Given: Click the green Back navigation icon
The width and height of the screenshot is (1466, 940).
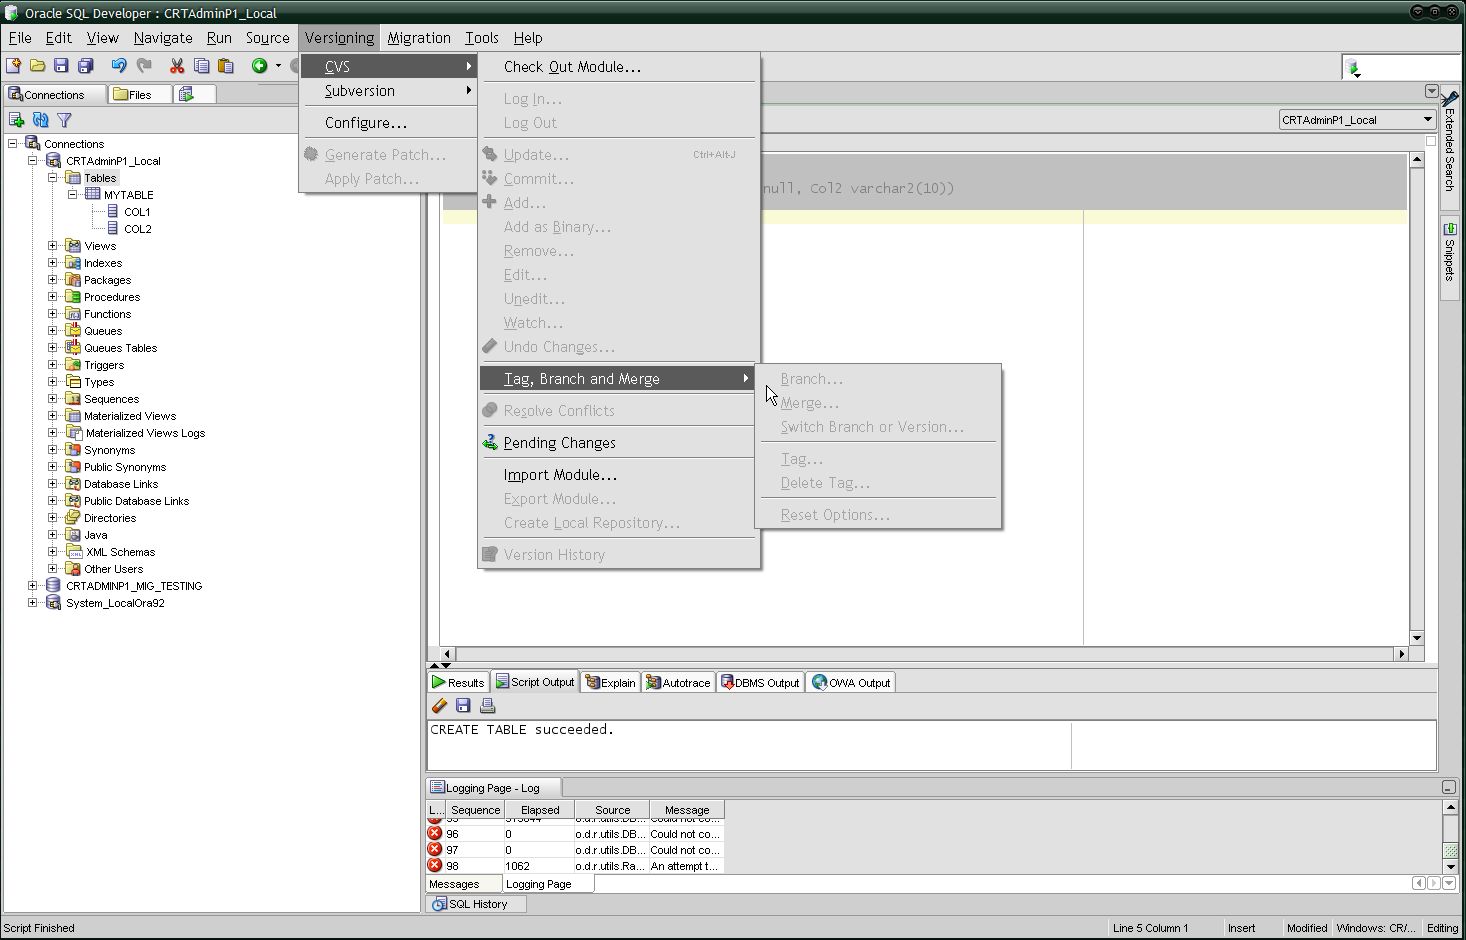Looking at the screenshot, I should 259,66.
